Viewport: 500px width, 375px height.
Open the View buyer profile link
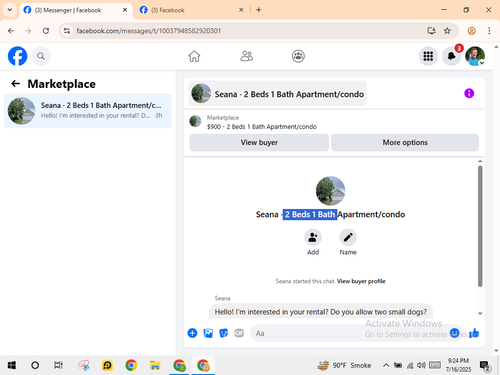(361, 281)
